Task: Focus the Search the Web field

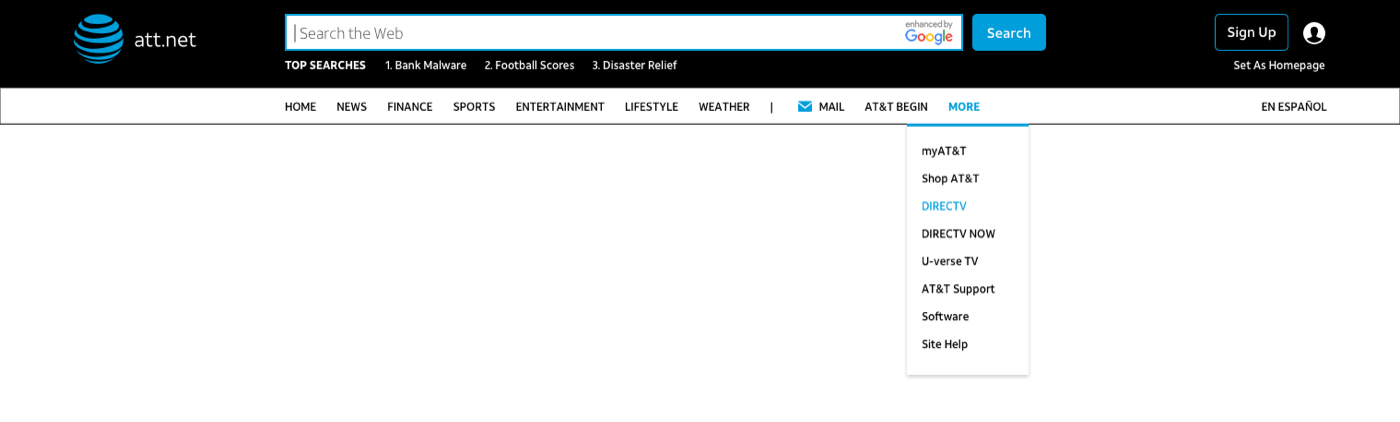Action: 624,32
